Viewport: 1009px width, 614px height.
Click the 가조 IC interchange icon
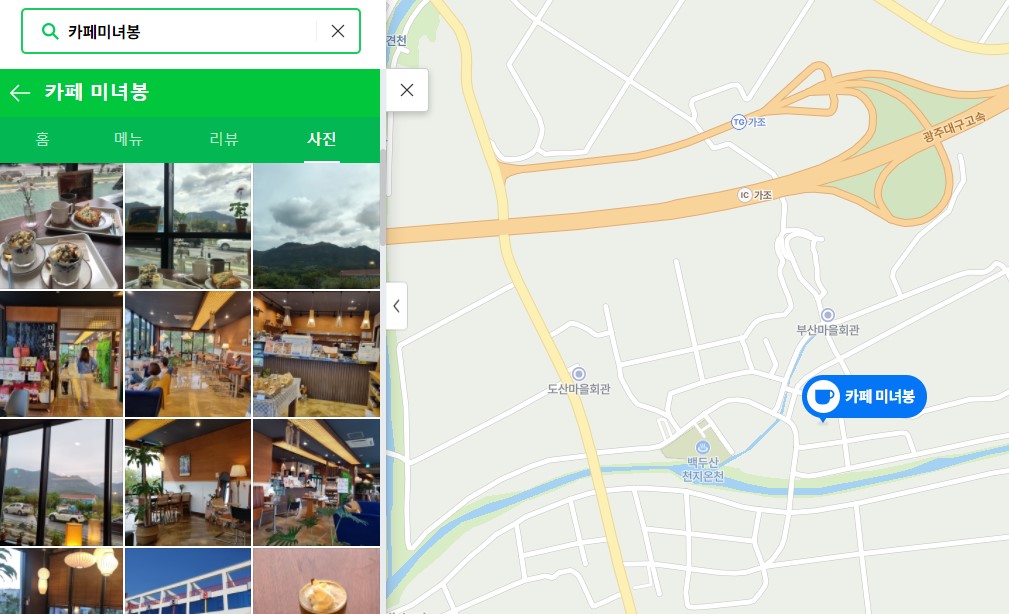(x=745, y=194)
